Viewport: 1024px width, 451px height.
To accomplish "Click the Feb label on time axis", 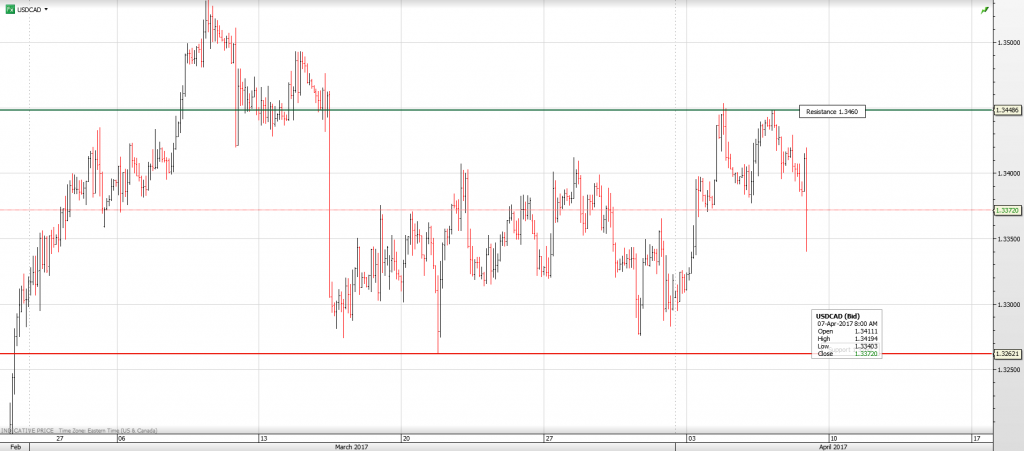I will coord(14,446).
